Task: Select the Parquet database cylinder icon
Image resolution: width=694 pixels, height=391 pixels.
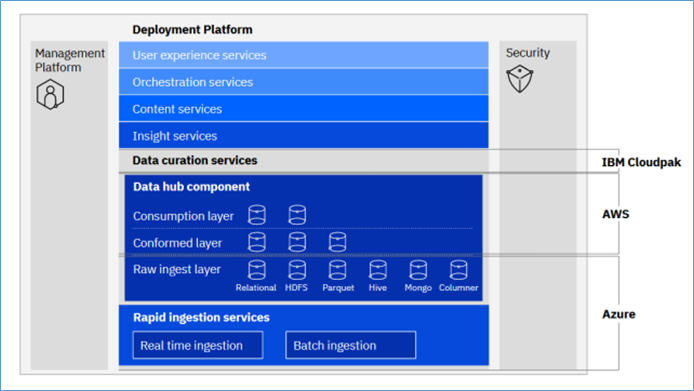Action: pos(337,270)
